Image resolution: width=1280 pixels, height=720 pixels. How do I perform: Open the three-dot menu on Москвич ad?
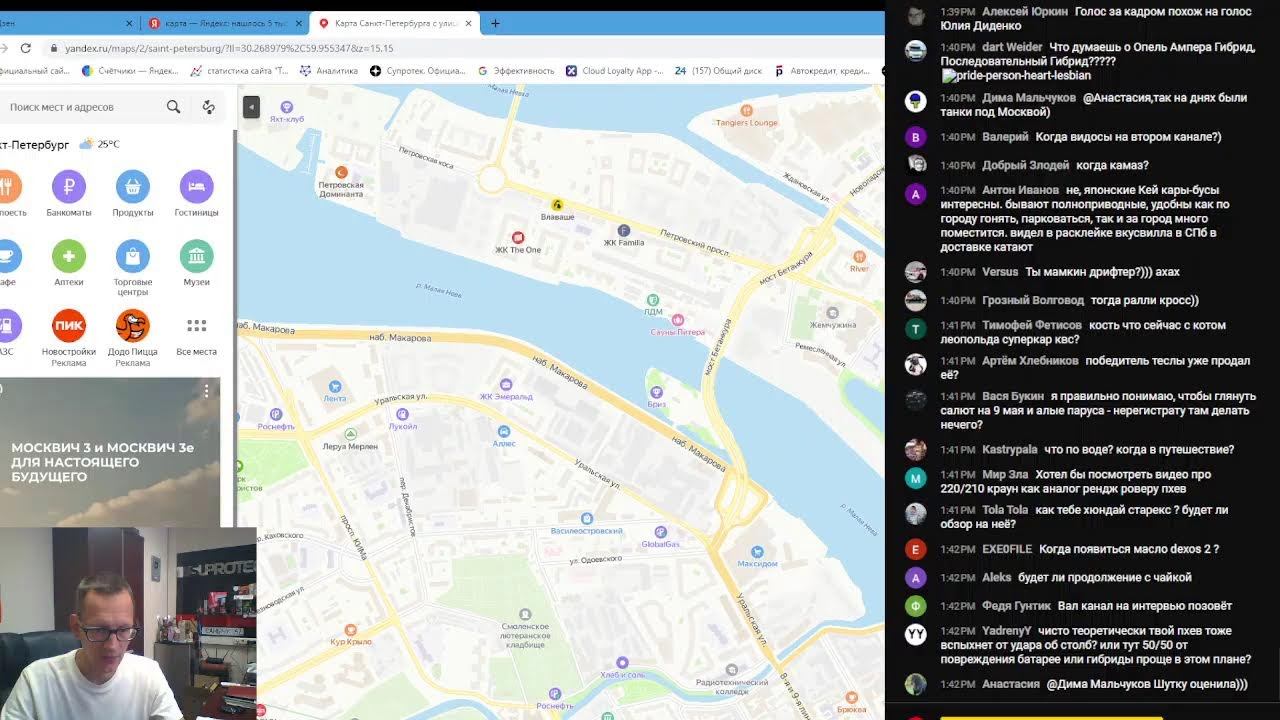click(x=206, y=391)
